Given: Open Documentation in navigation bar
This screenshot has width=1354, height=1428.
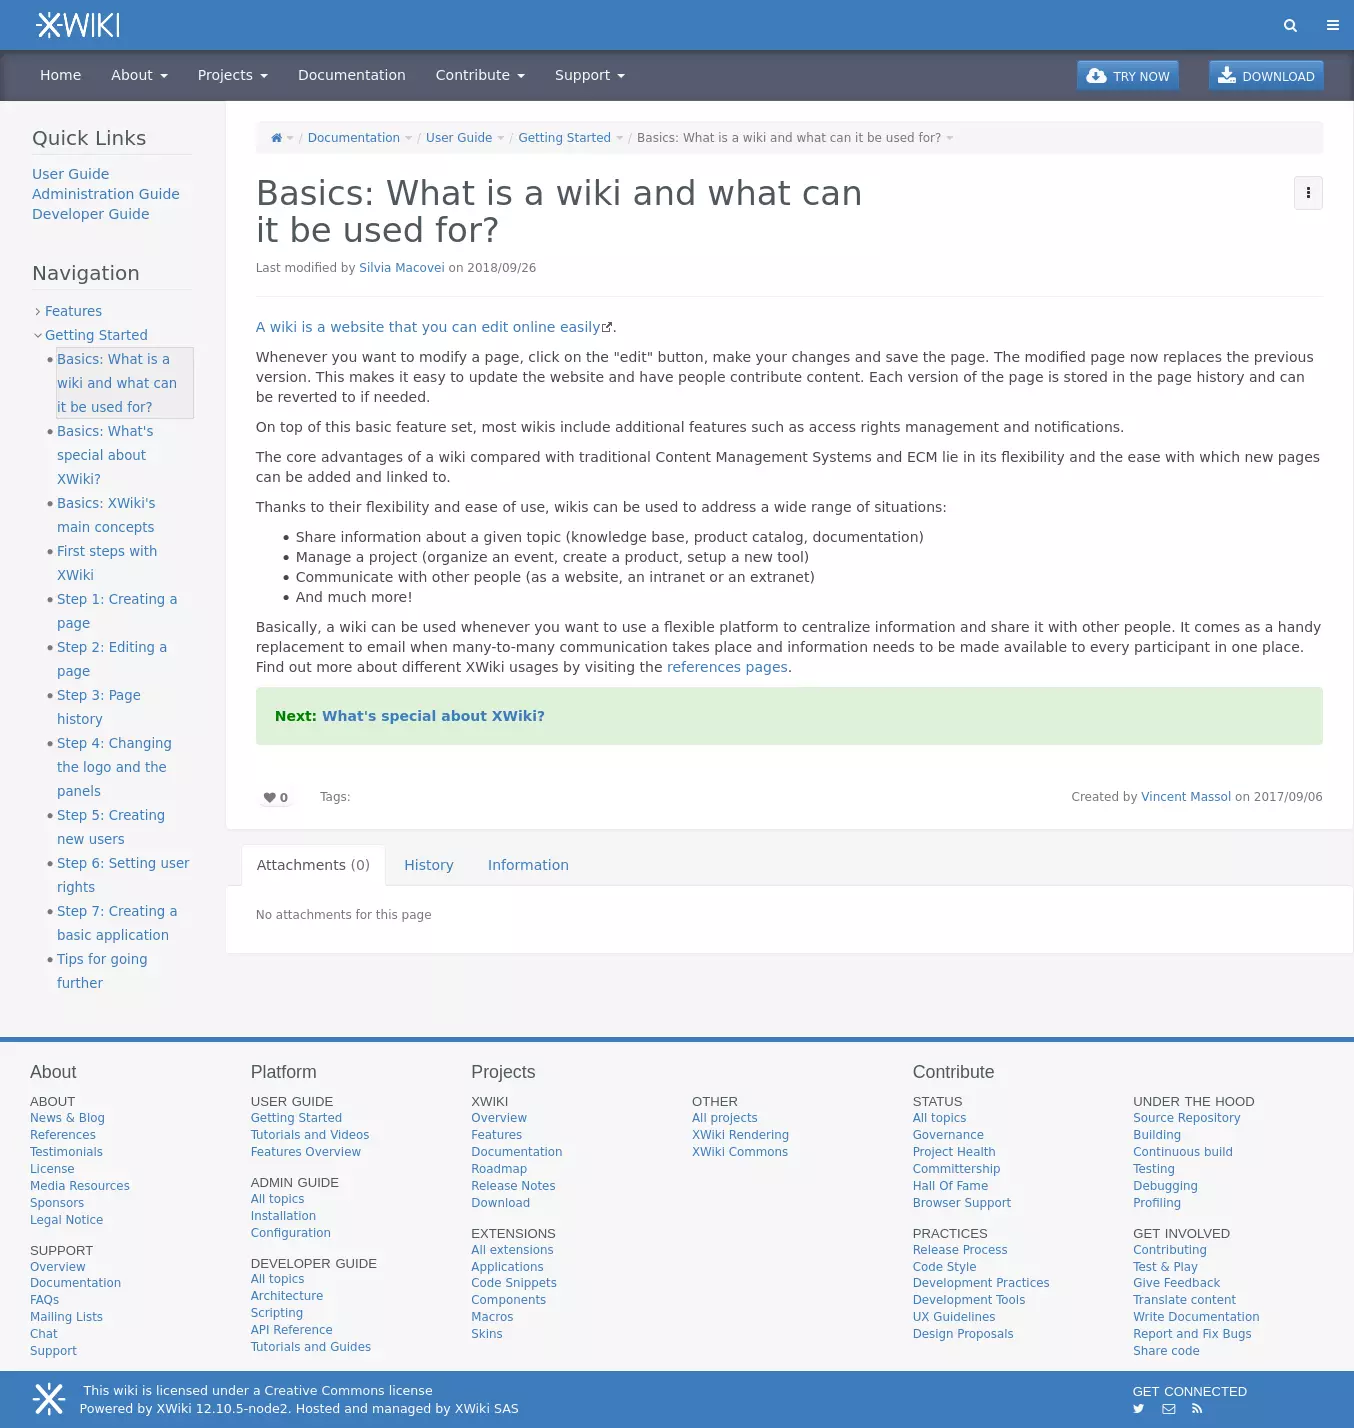Looking at the screenshot, I should tap(351, 75).
